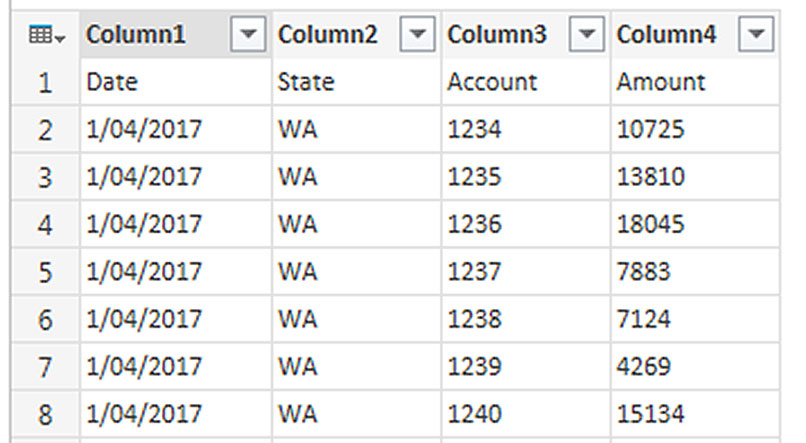Select row number 3
The width and height of the screenshot is (806, 443).
46,177
